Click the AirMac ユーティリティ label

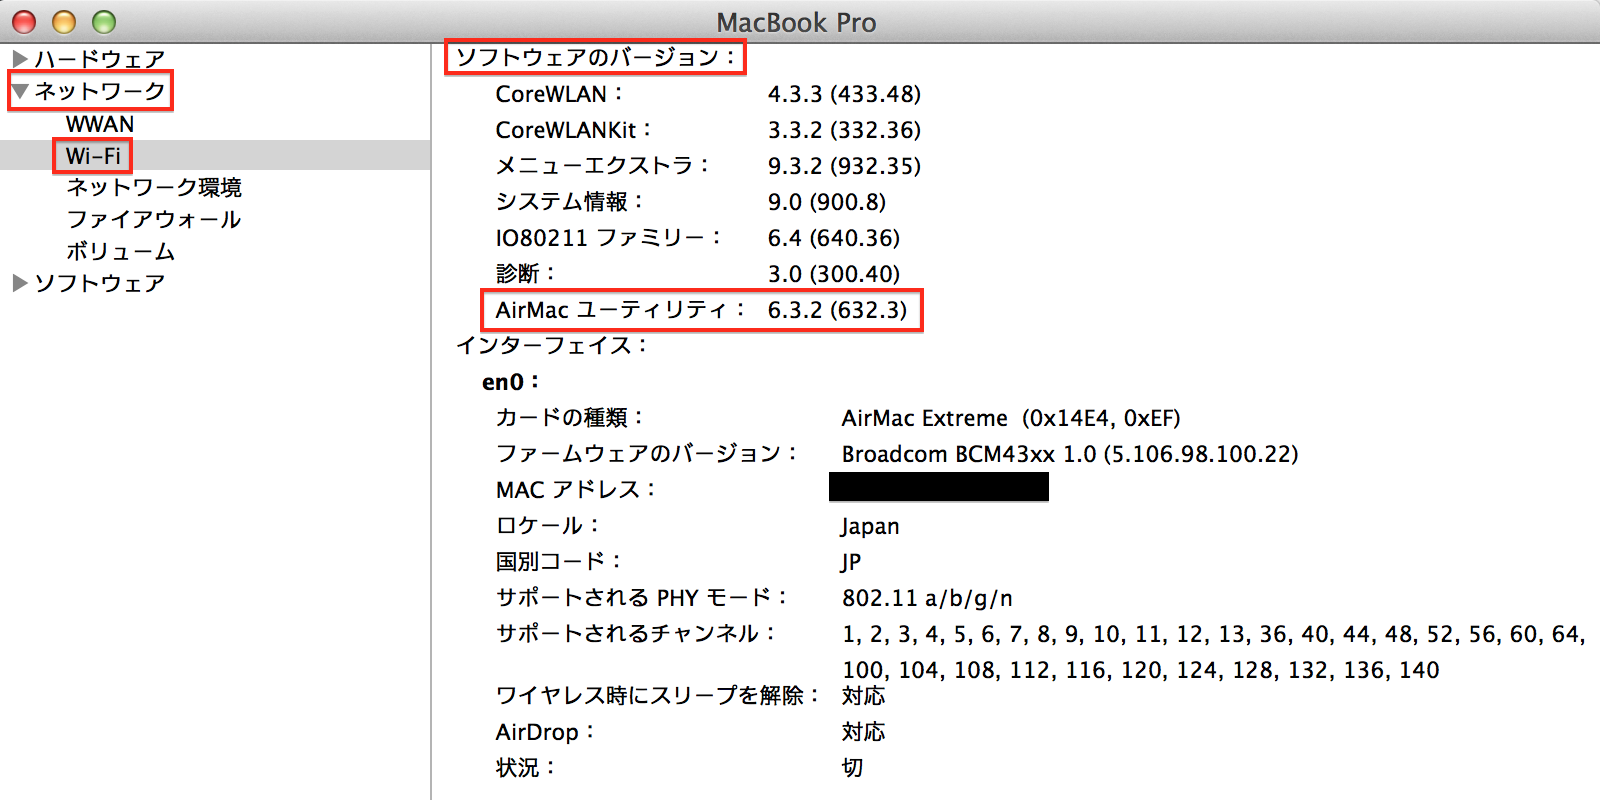[x=620, y=310]
